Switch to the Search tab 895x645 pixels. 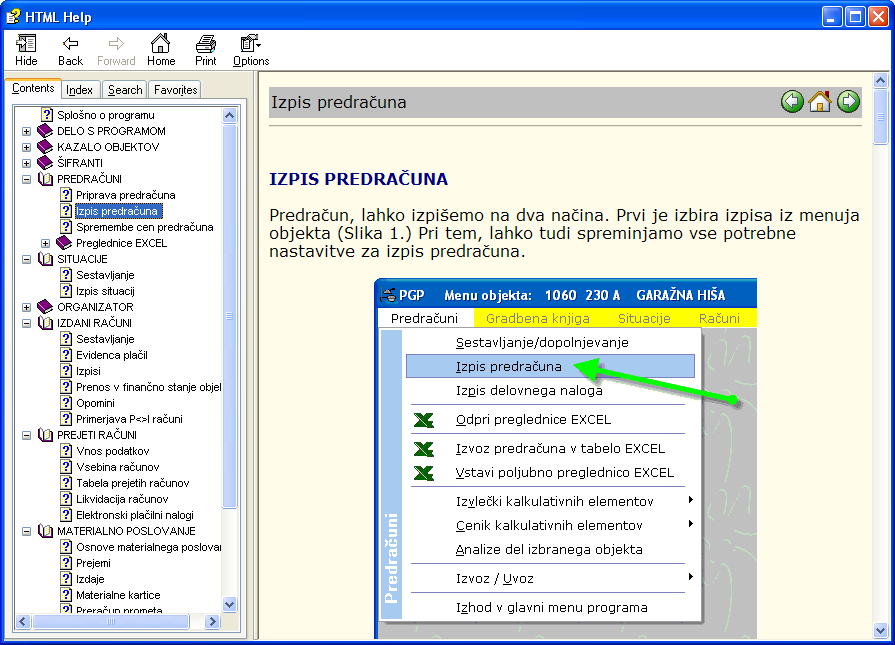point(125,90)
